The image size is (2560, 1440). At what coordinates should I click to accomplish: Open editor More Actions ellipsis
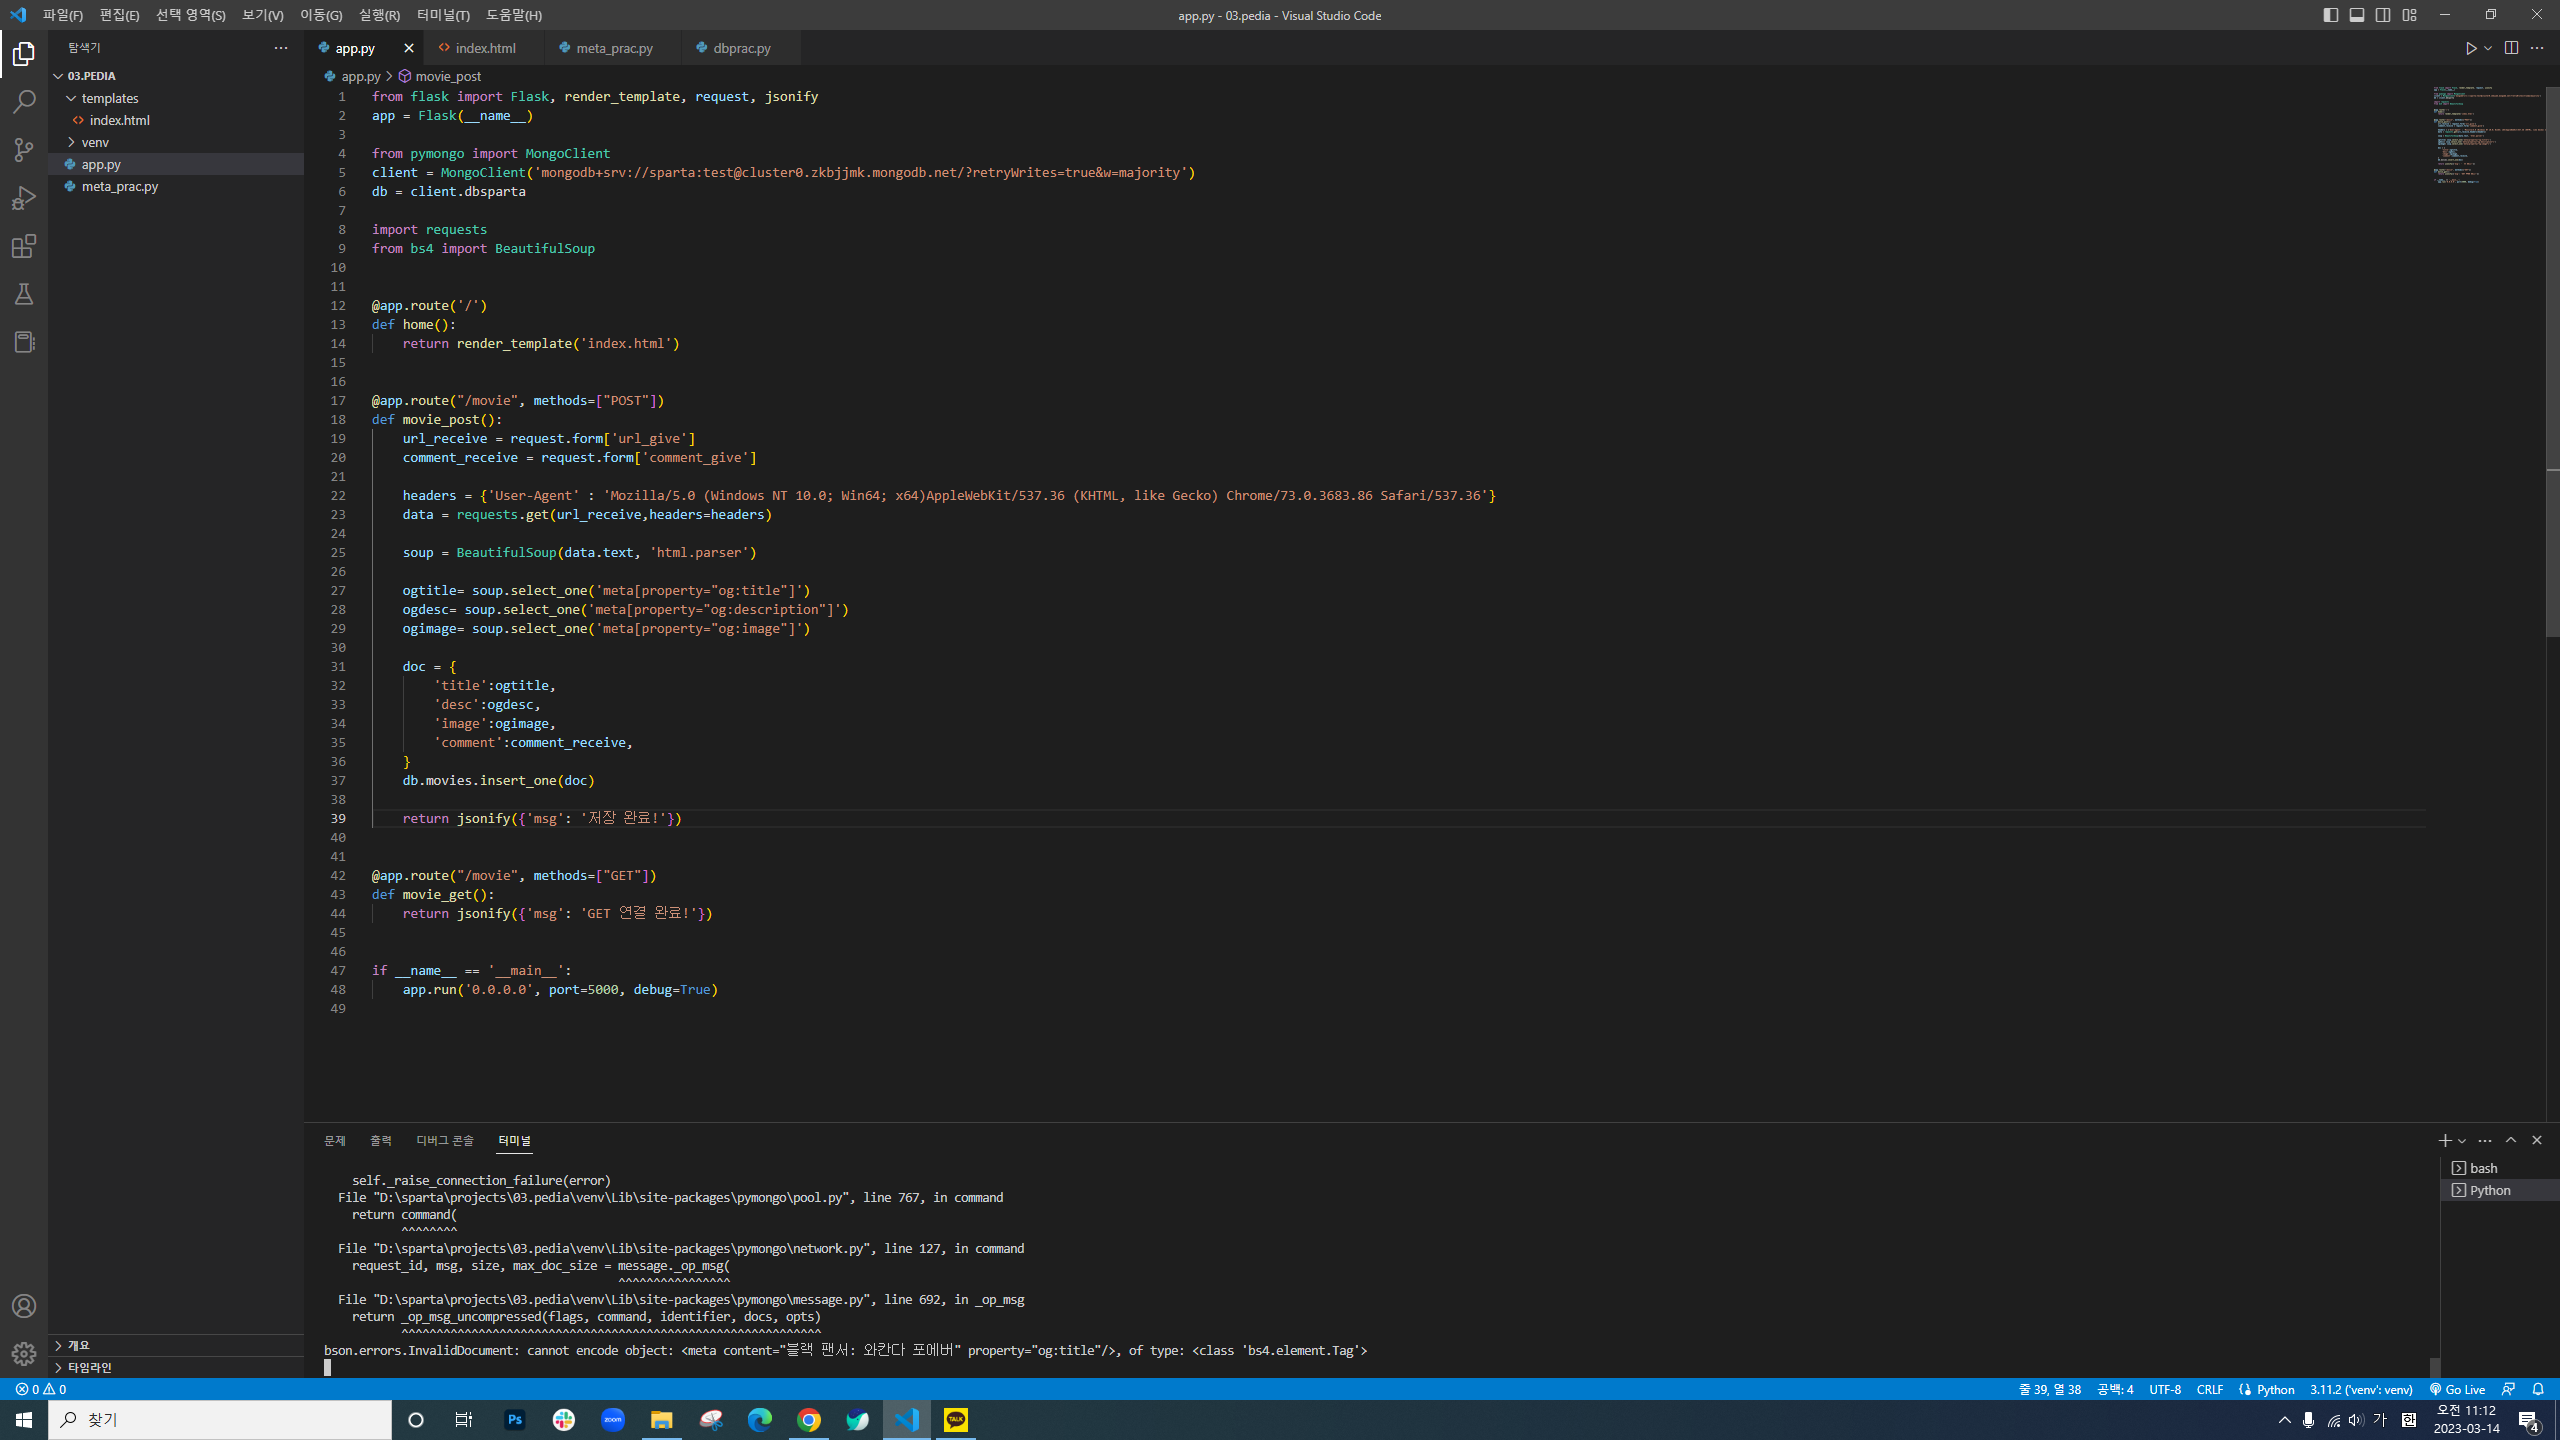pos(2537,48)
